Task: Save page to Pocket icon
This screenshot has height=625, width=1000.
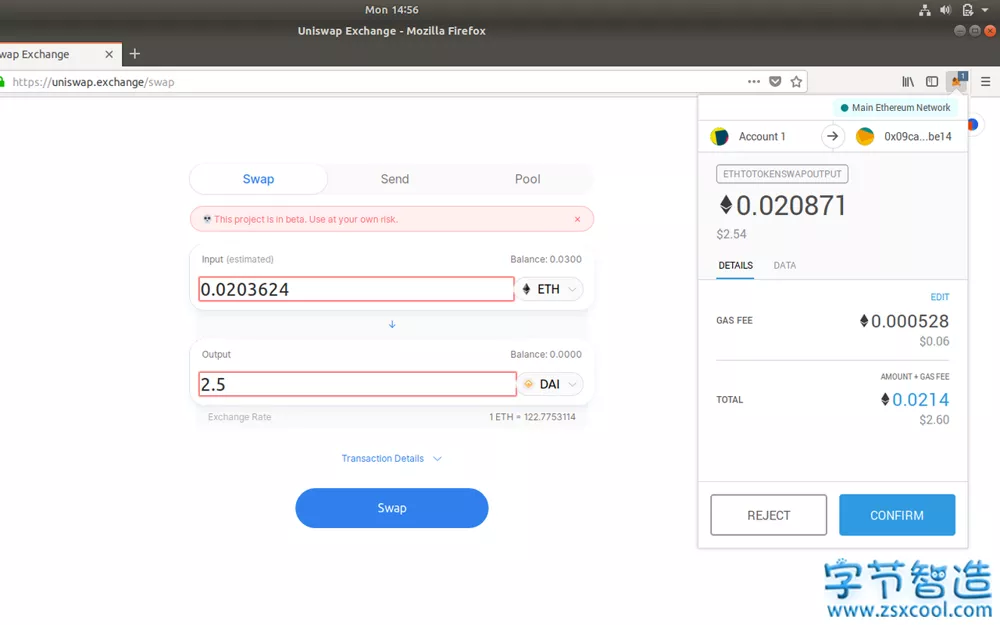Action: tap(775, 82)
